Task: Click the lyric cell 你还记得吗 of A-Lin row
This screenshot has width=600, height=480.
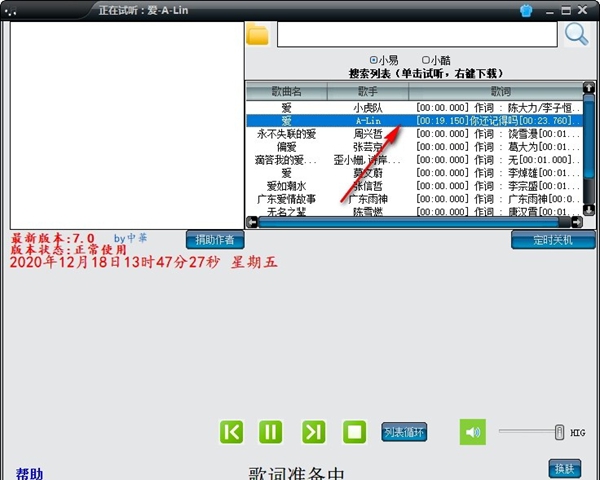Action: [496, 121]
